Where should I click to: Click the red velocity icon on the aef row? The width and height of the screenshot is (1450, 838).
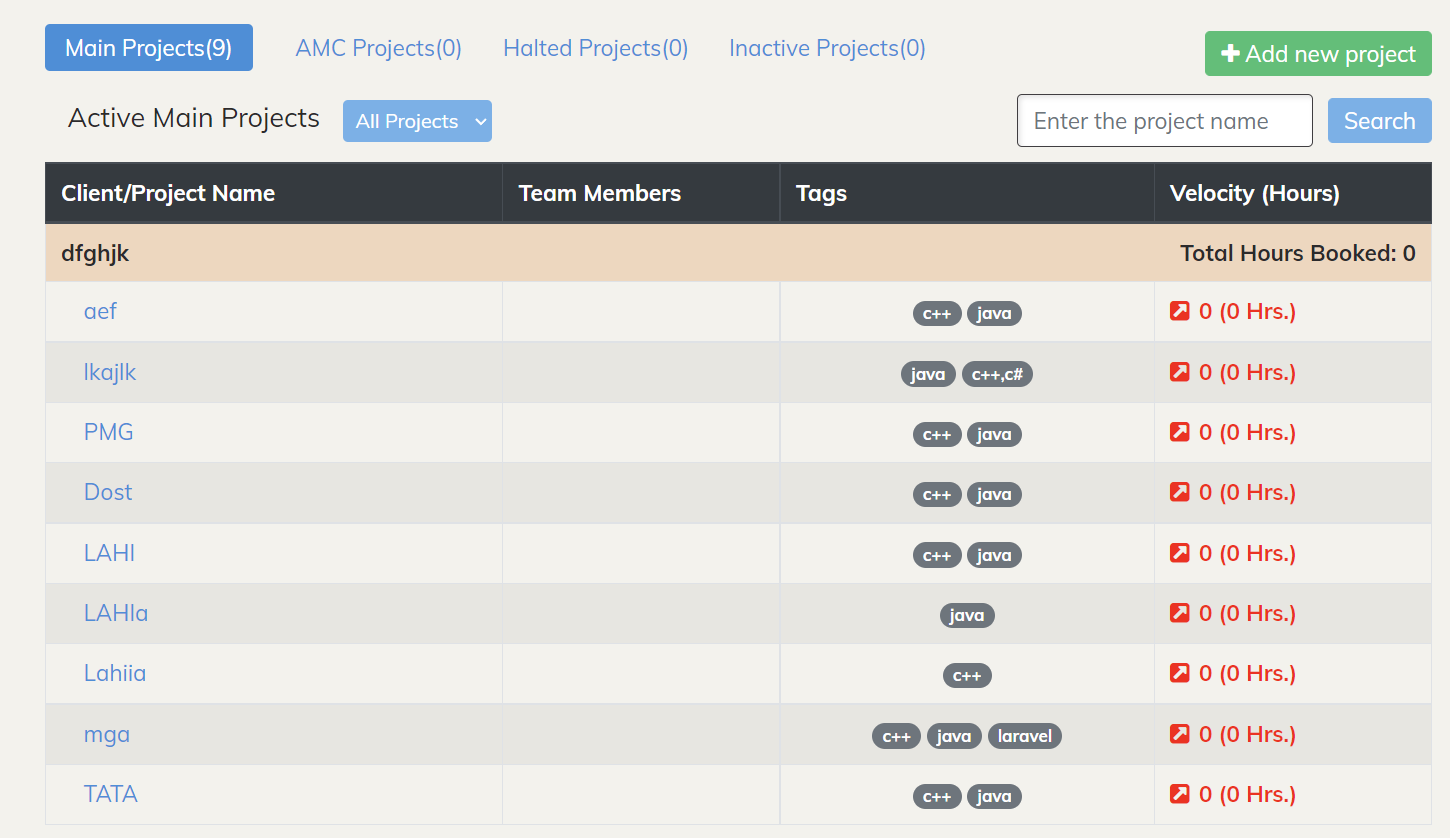(x=1179, y=311)
